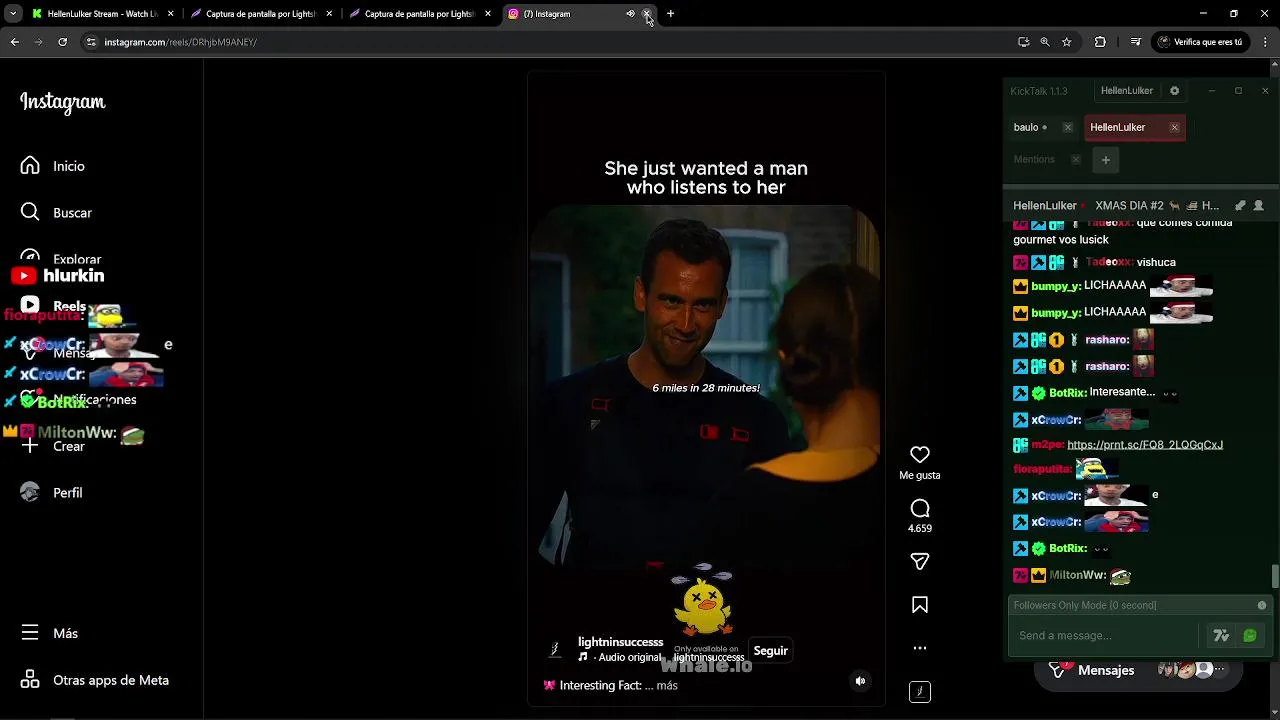Add a new chatroom with plus button
Screen dimensions: 1280x720
tap(1106, 159)
